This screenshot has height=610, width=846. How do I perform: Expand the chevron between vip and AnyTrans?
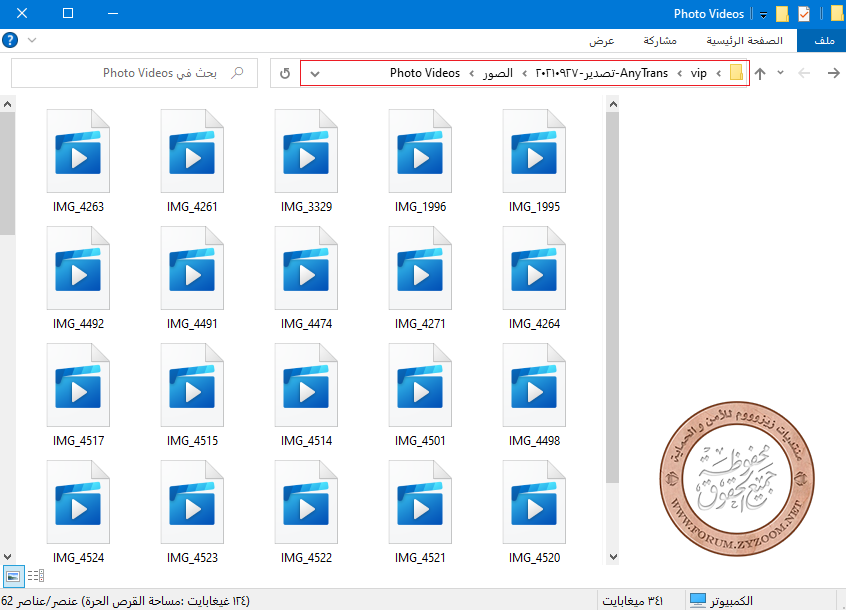click(x=679, y=73)
